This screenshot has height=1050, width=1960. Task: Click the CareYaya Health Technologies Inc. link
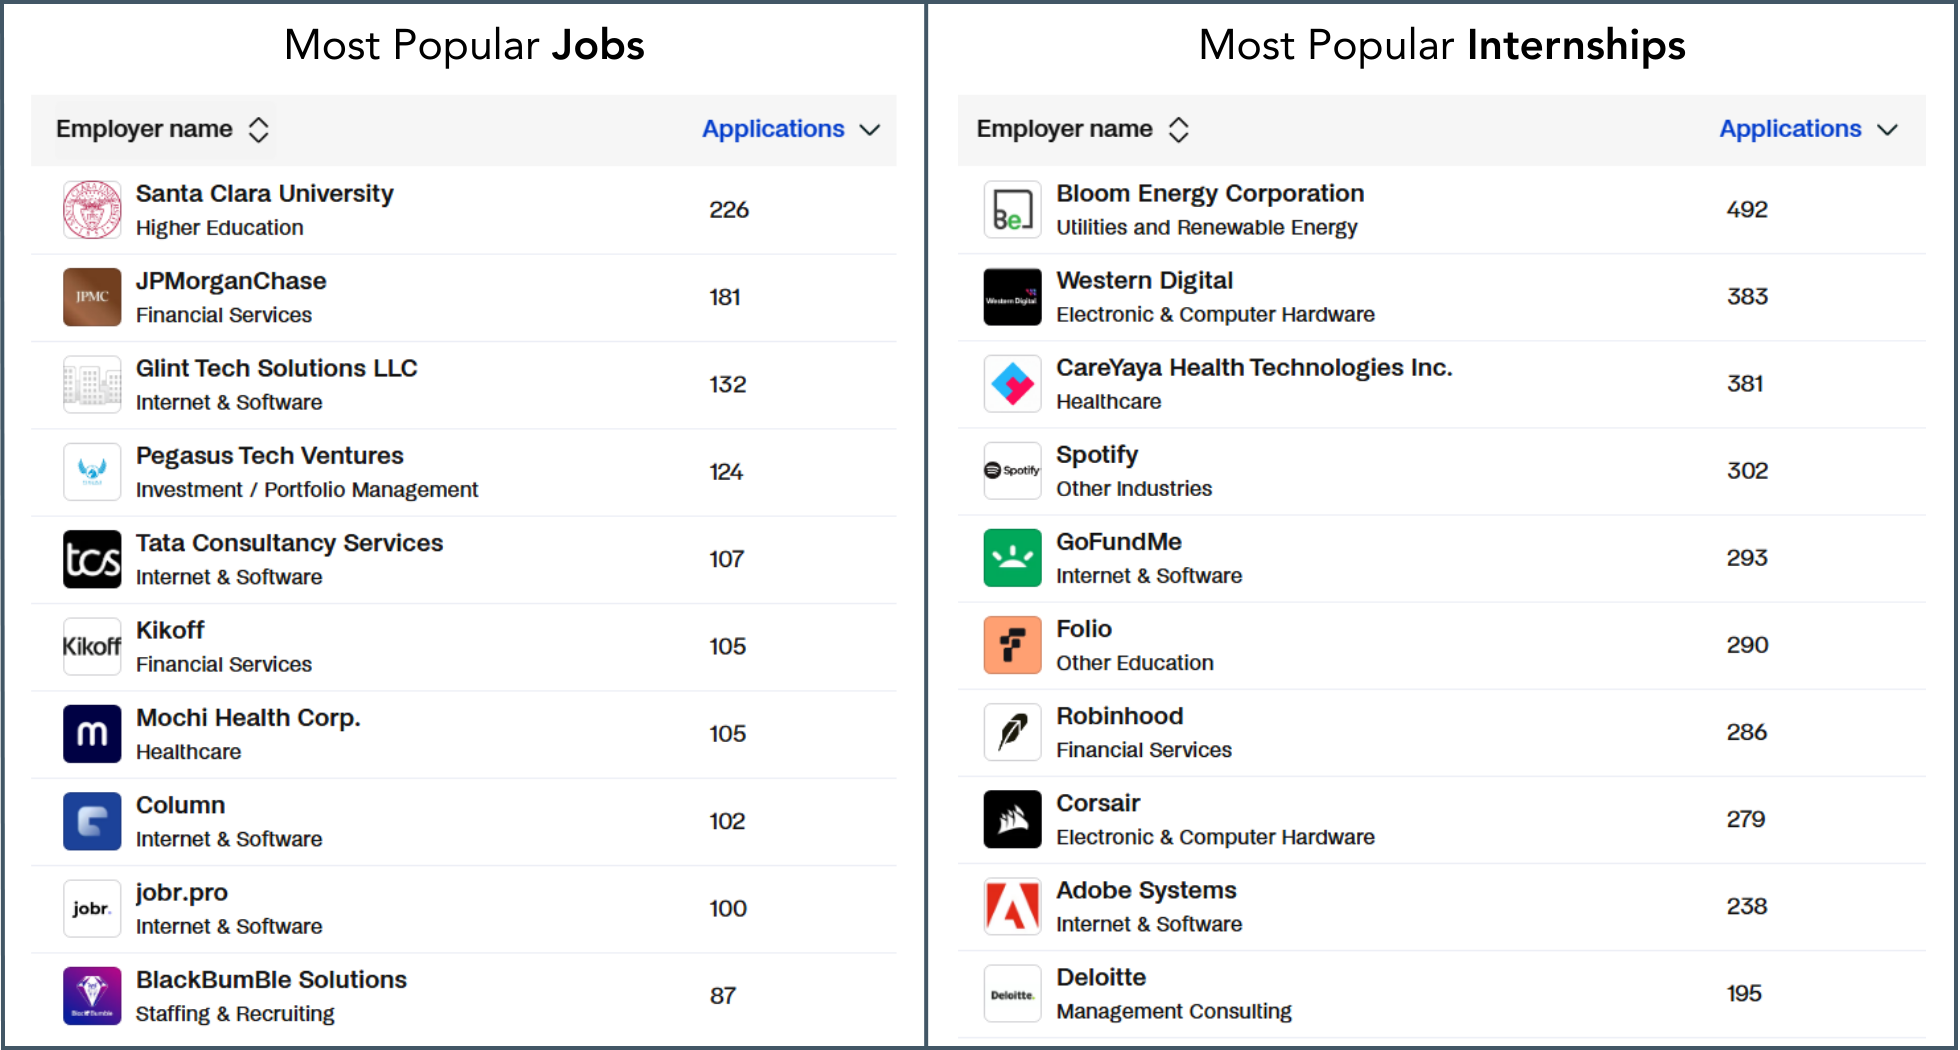point(1254,367)
